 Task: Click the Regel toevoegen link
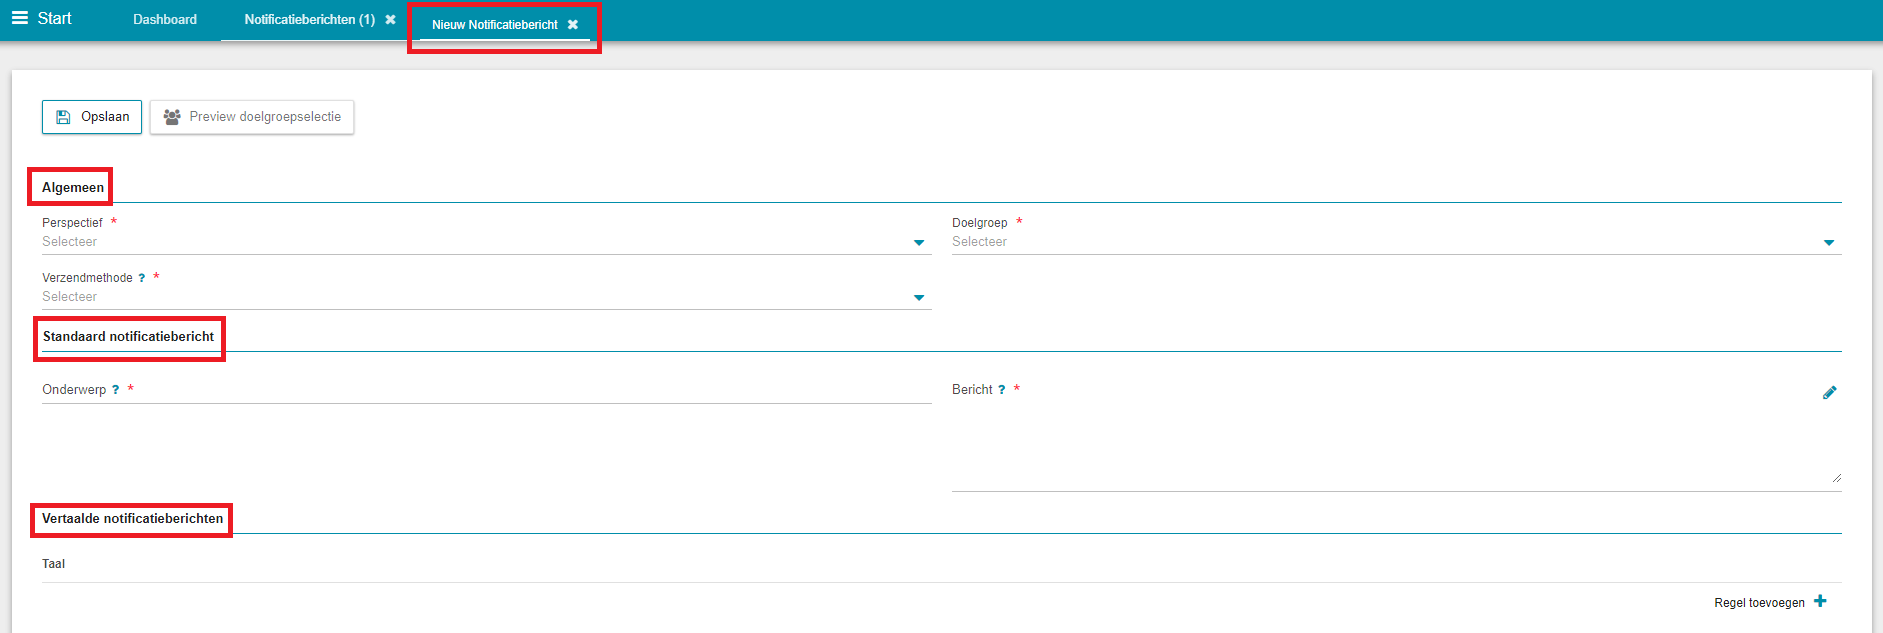click(x=1759, y=603)
